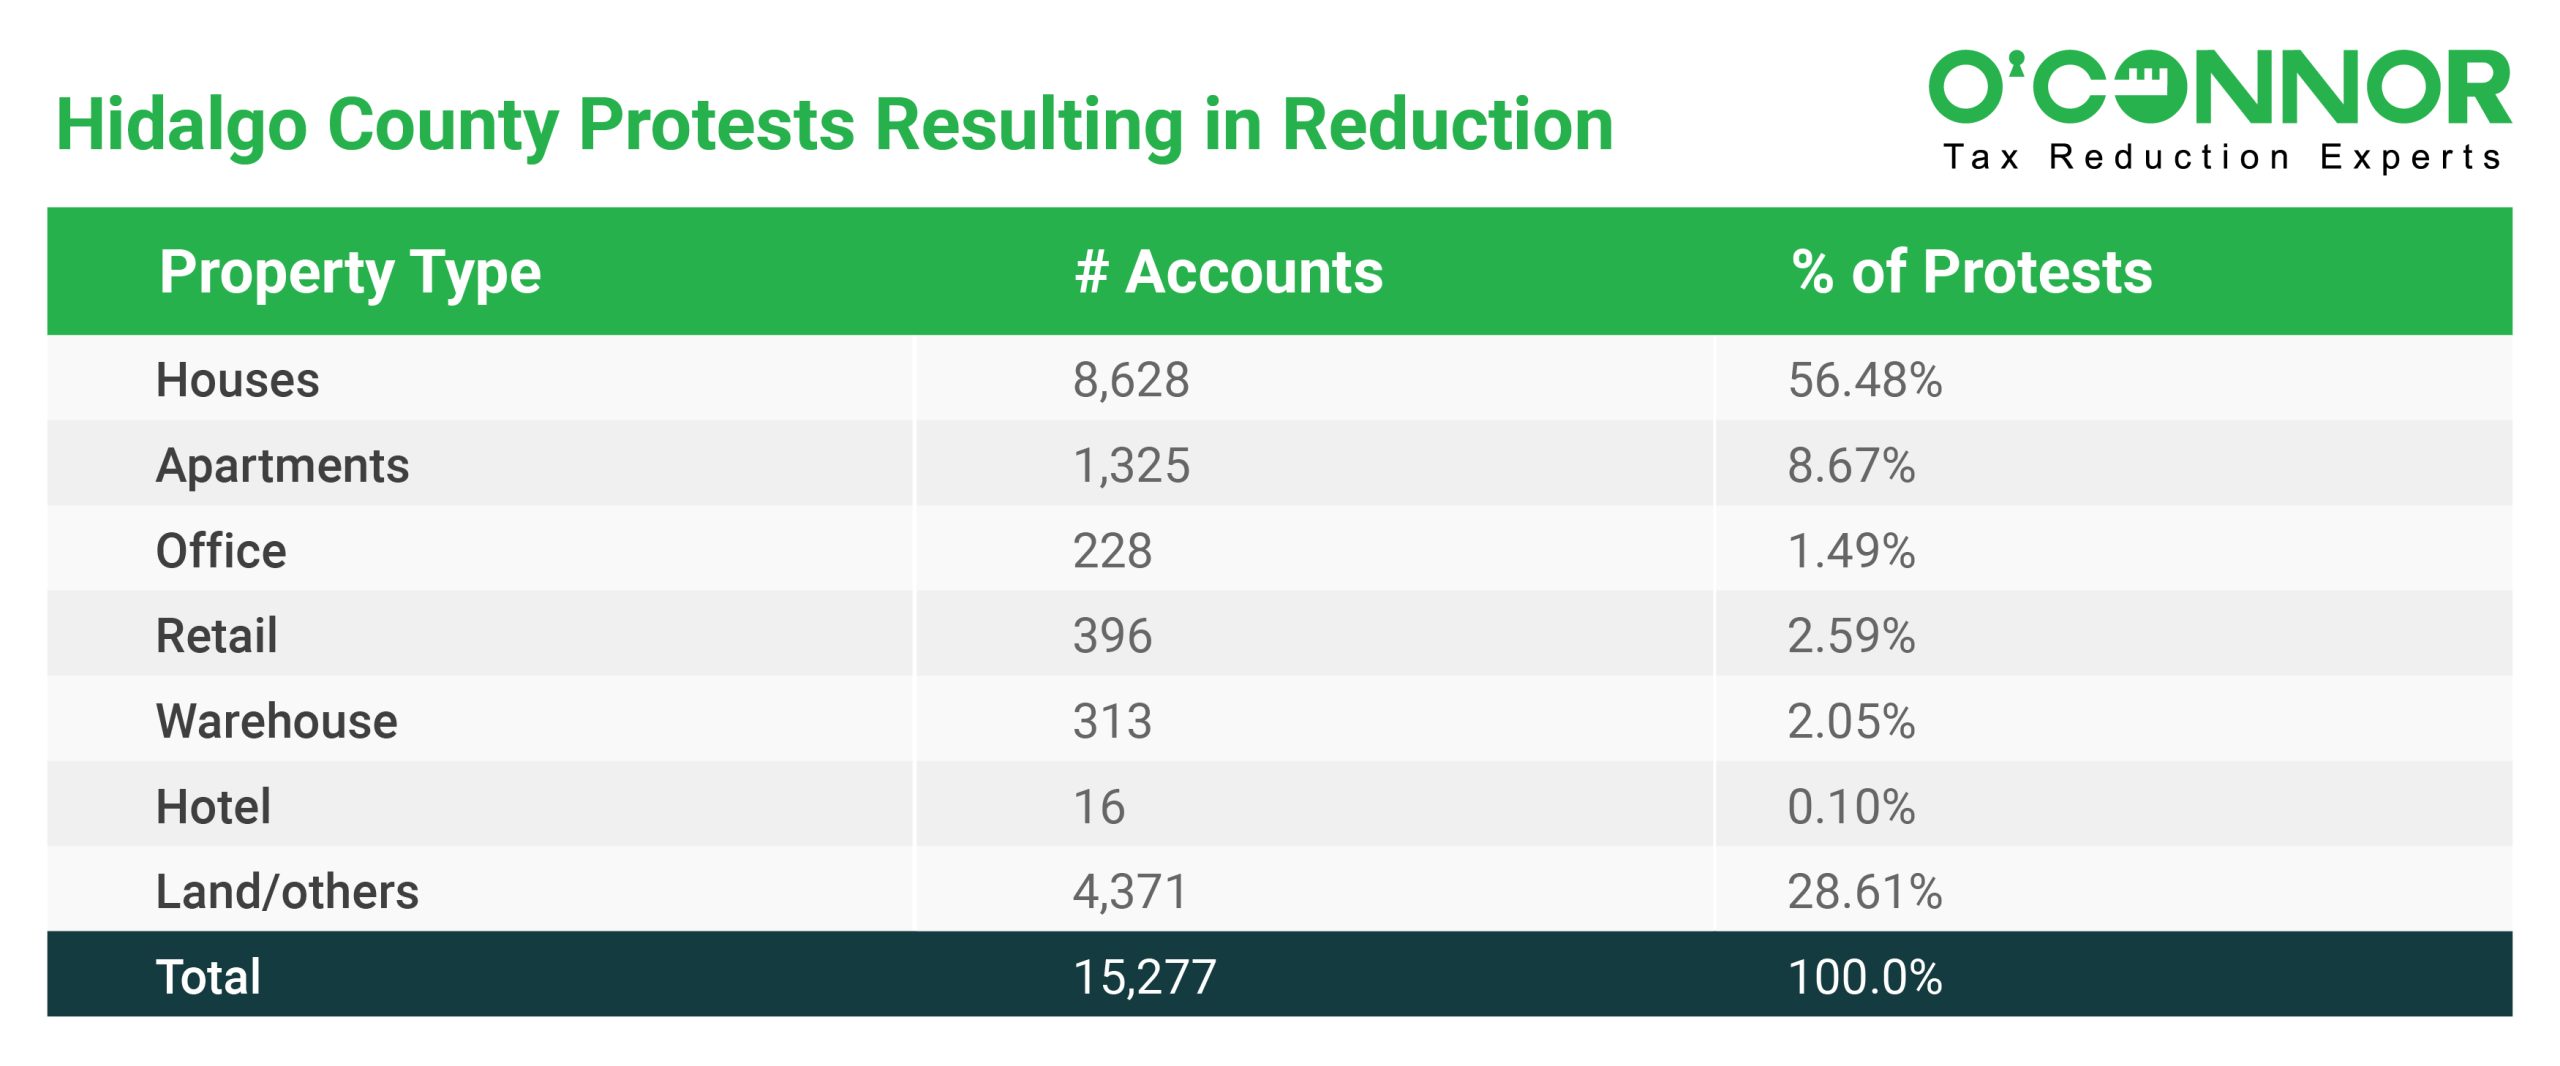Click the 15,277 total accounts cell
The width and height of the screenshot is (2560, 1066).
pos(1145,977)
